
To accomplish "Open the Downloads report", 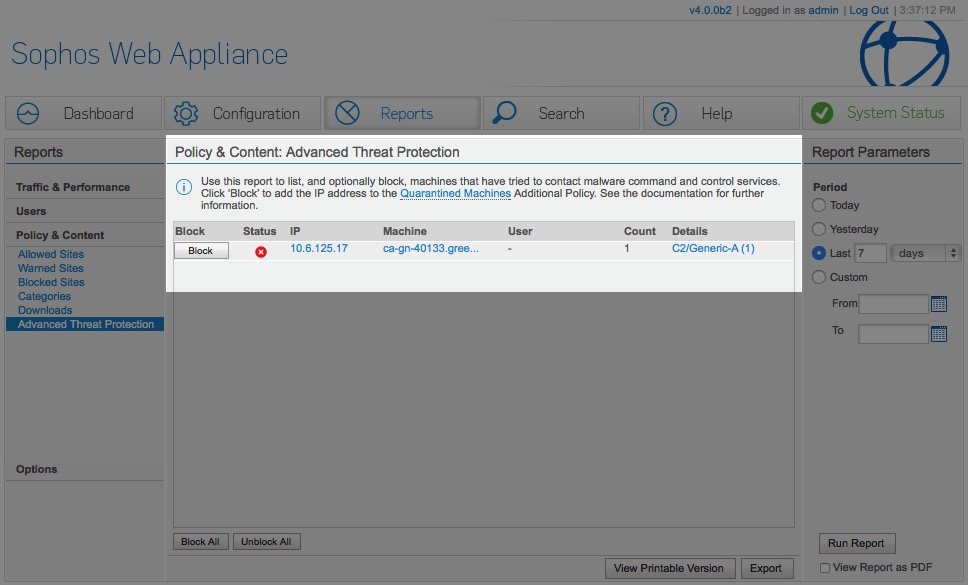I will [x=45, y=310].
